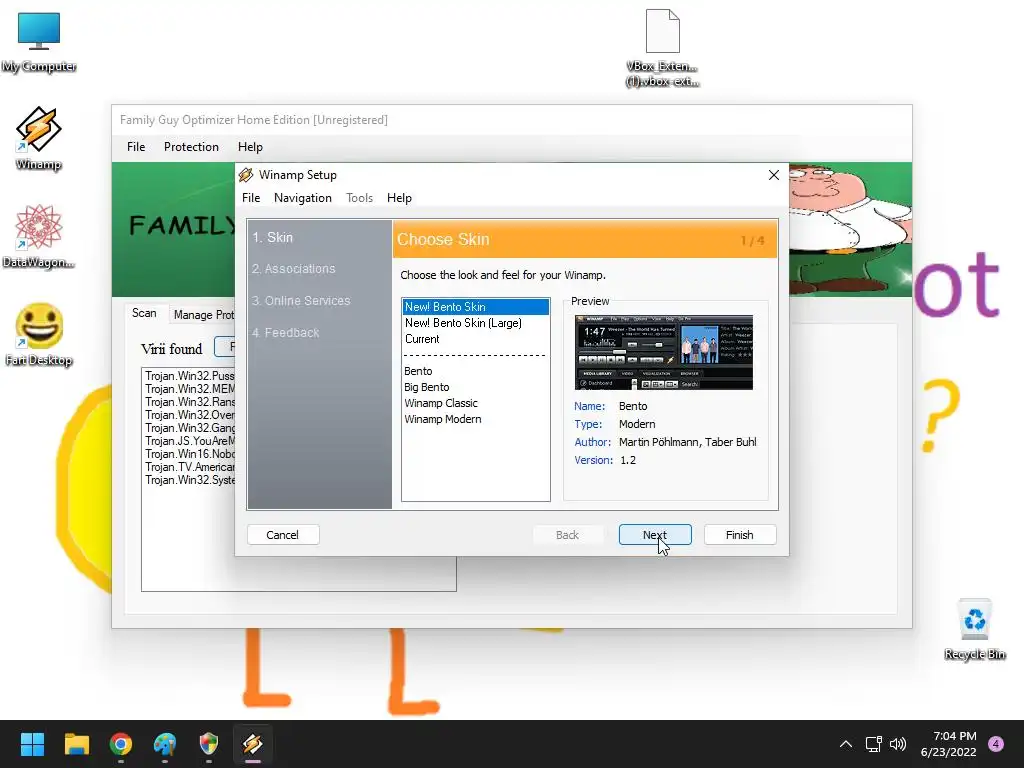Open Protection menu in Family Guy Optimizer
1024x768 pixels.
pyautogui.click(x=191, y=147)
